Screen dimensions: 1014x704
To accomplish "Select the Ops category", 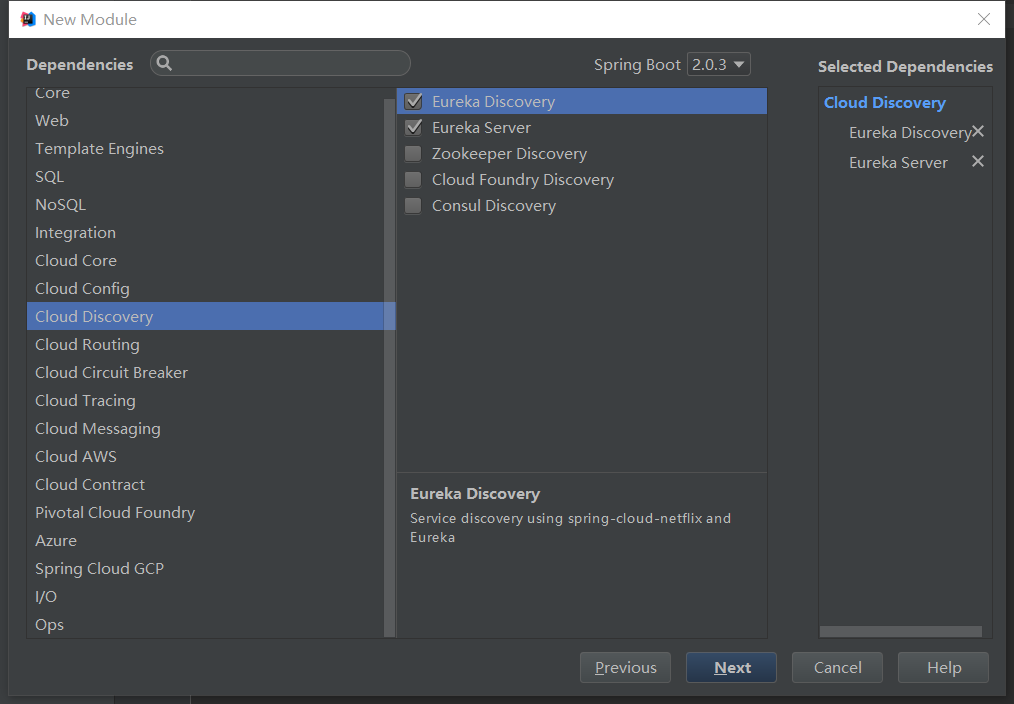I will [x=205, y=624].
